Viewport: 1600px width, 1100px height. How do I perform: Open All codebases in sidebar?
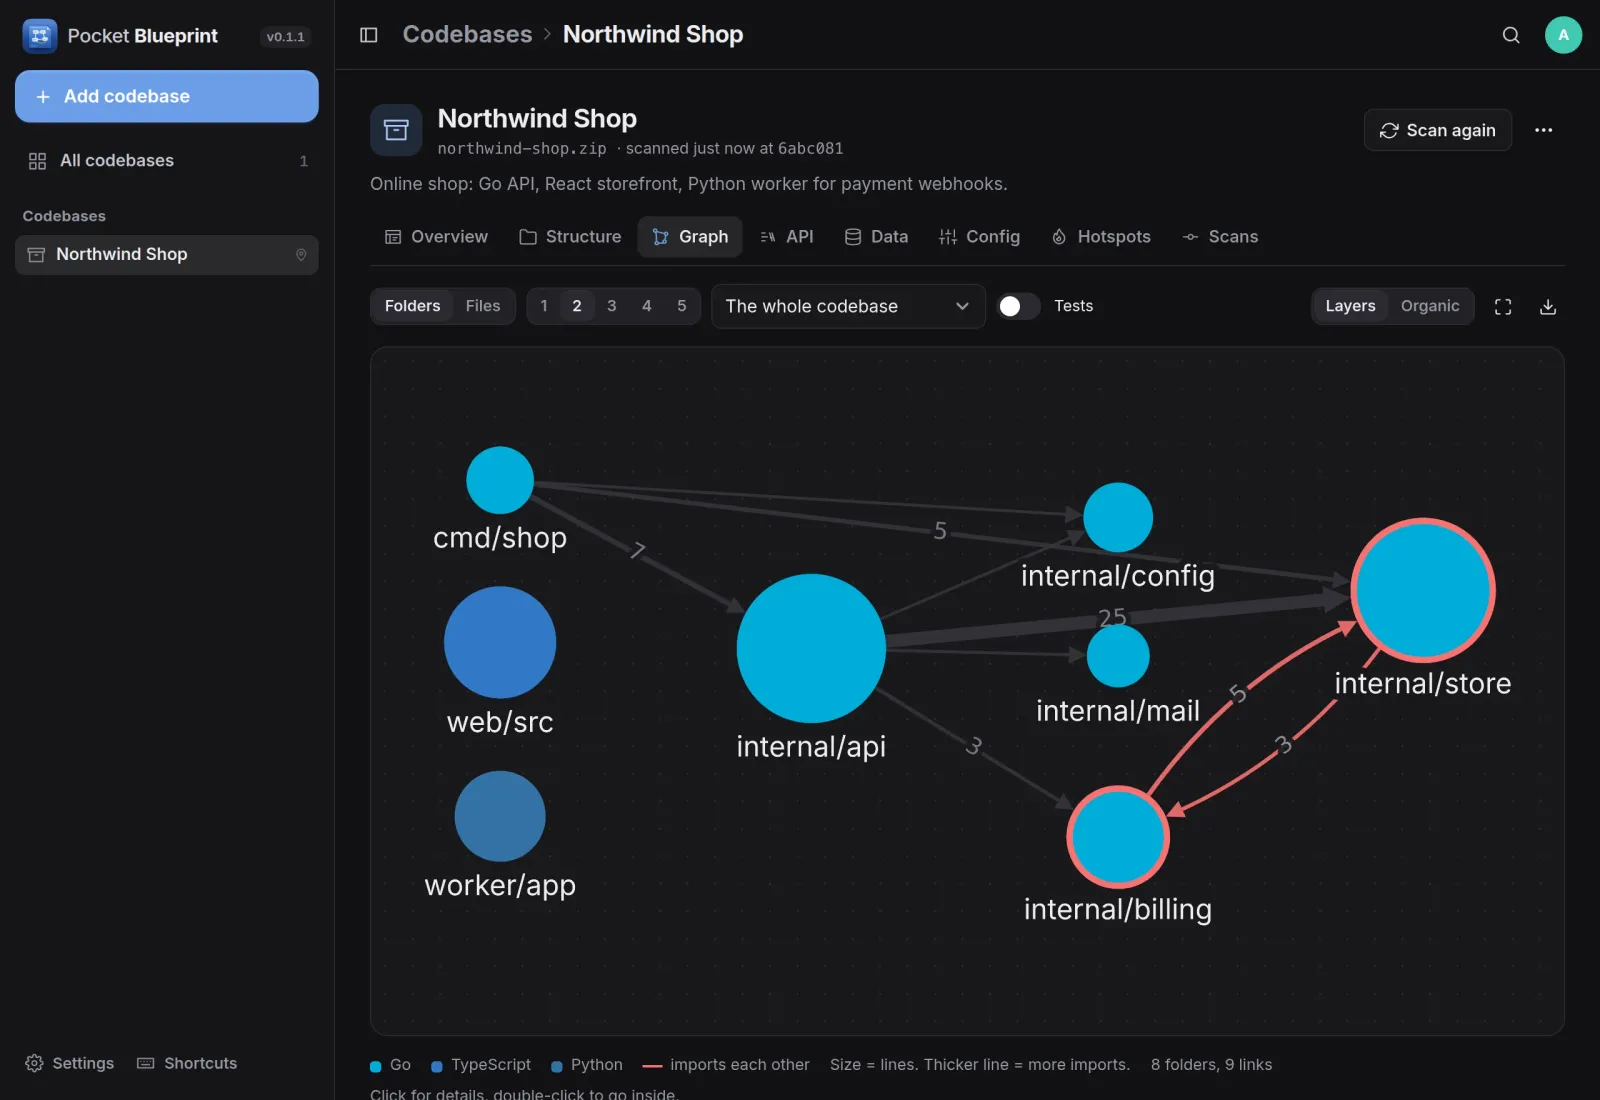click(167, 161)
